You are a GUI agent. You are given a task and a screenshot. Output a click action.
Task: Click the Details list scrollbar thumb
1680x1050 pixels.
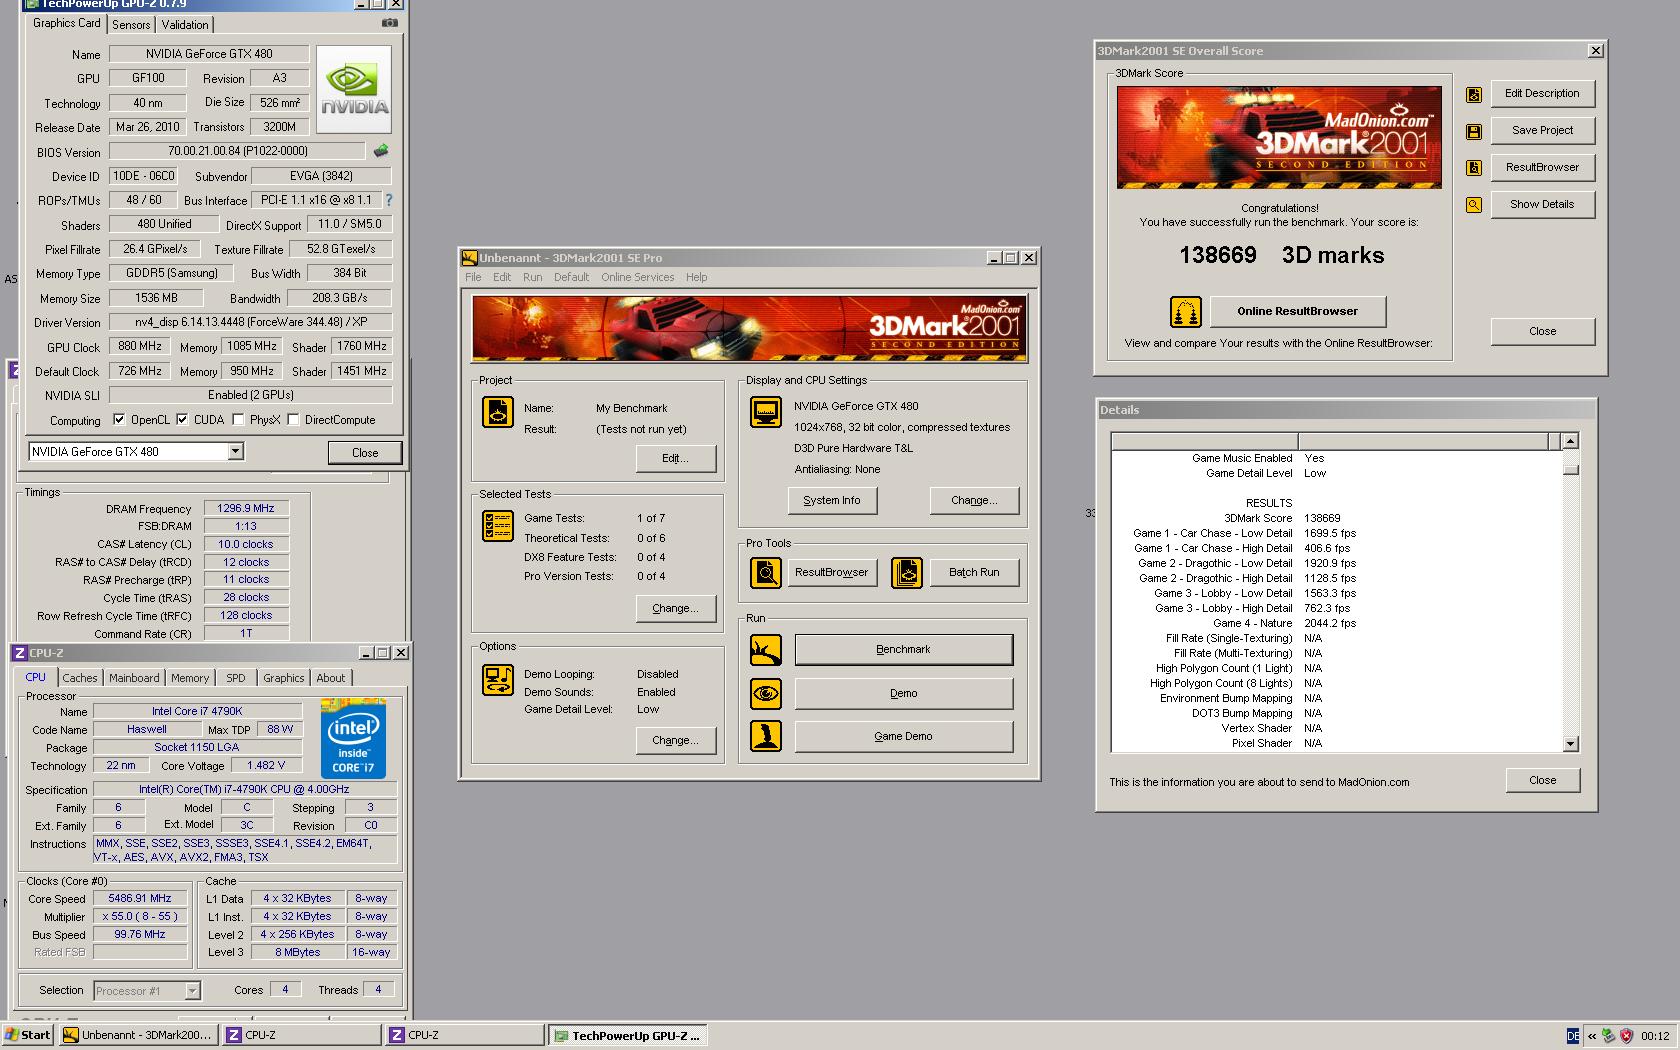(x=1570, y=469)
